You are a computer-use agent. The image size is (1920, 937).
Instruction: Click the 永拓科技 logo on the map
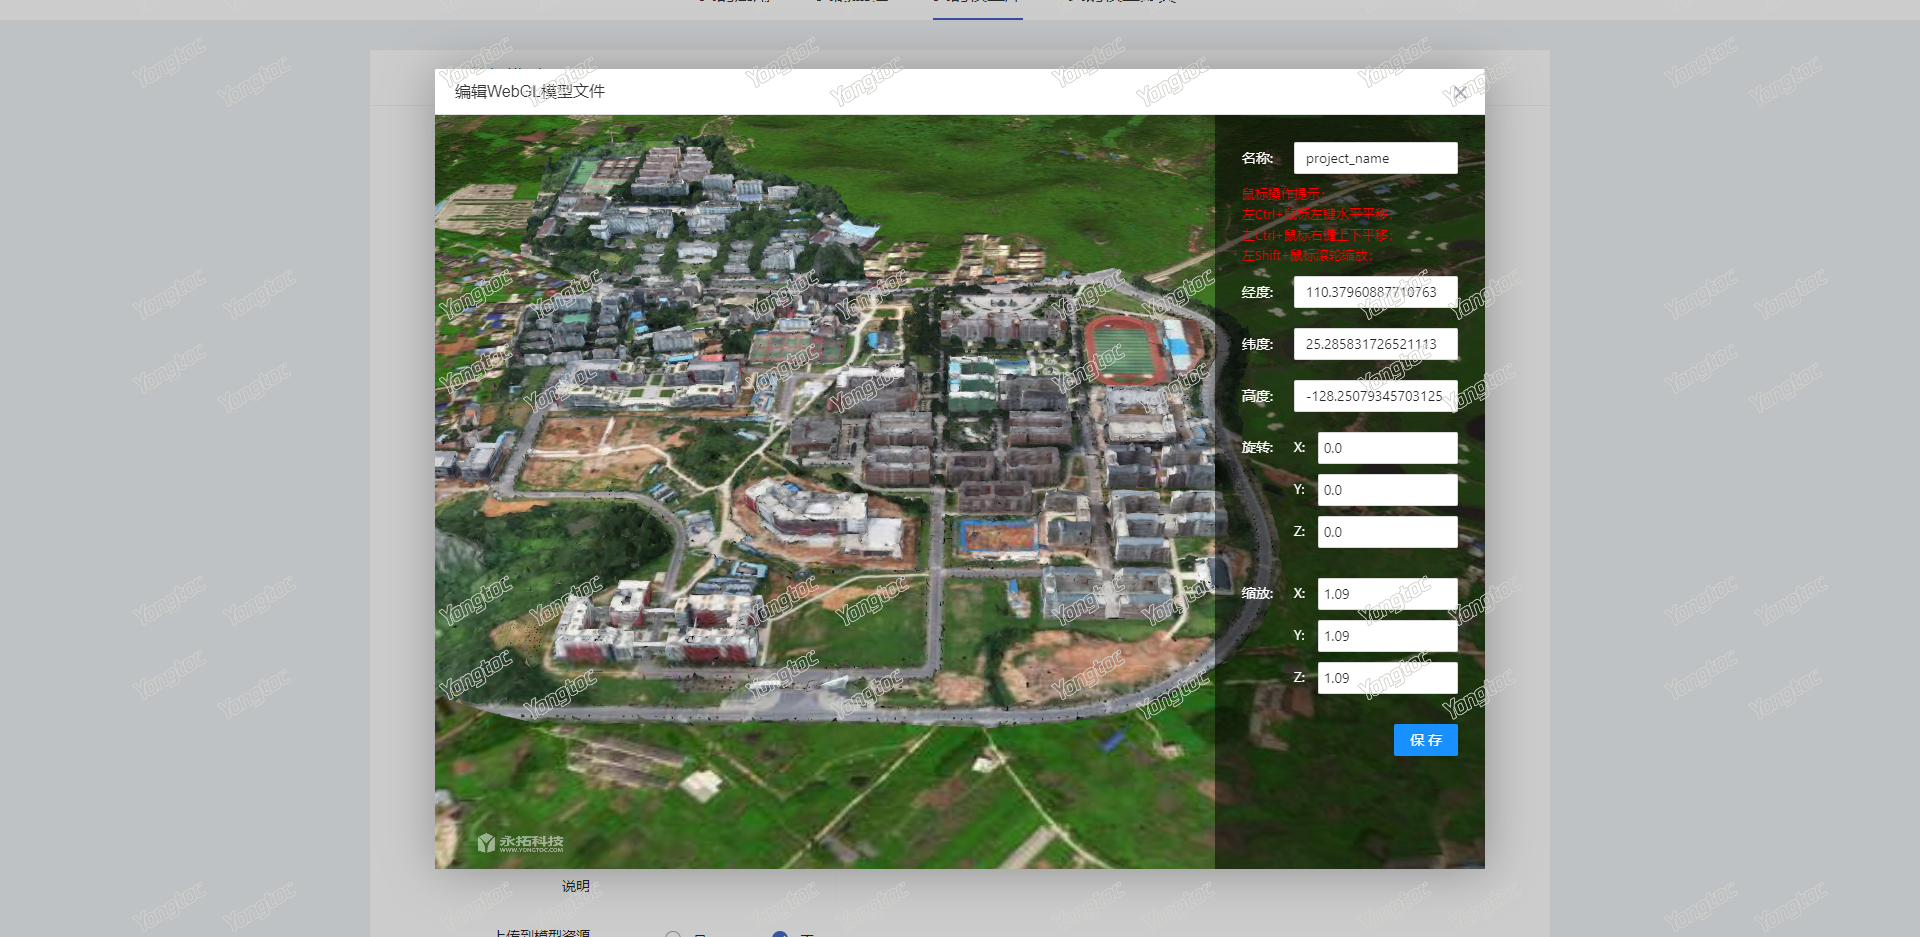coord(521,843)
